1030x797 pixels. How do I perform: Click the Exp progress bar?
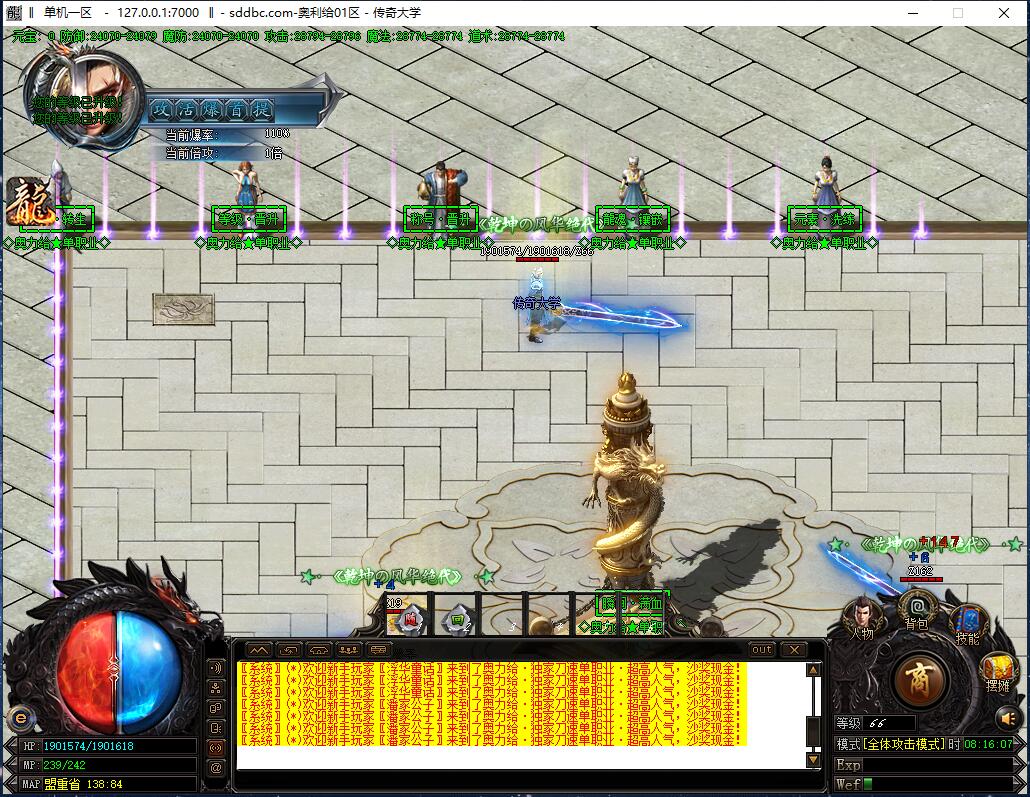point(938,765)
